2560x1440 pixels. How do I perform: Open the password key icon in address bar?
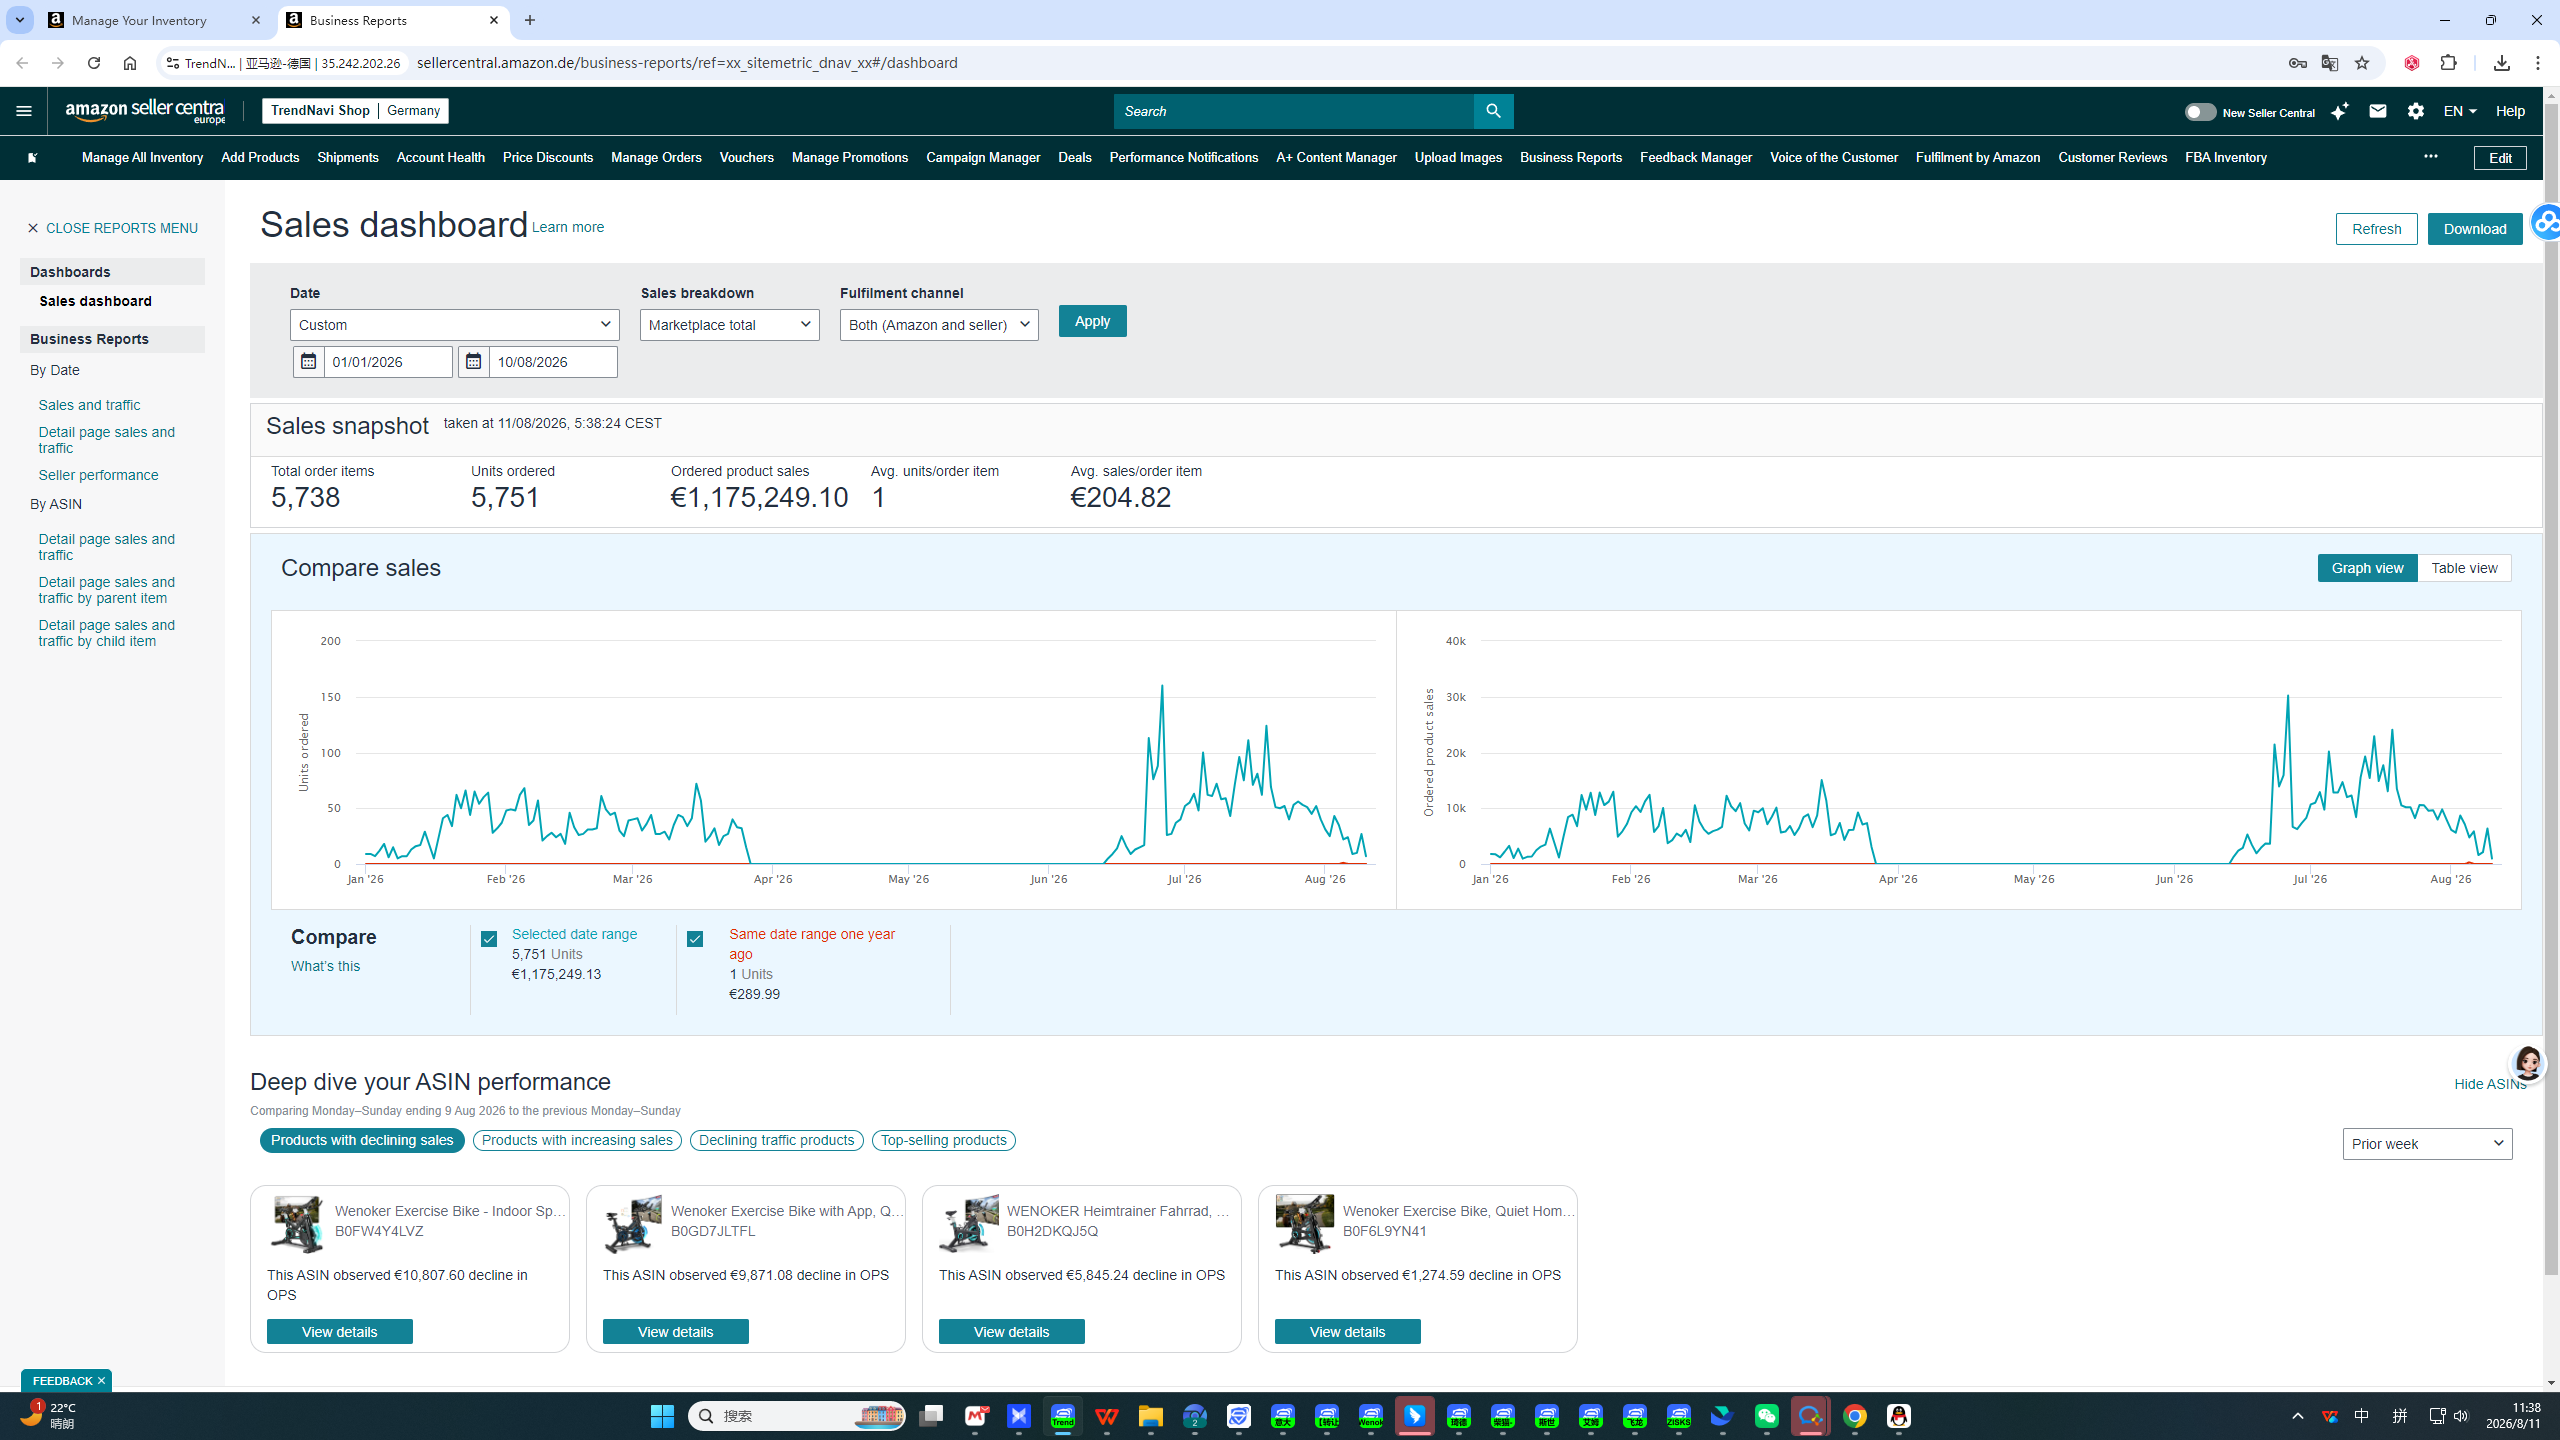2298,63
